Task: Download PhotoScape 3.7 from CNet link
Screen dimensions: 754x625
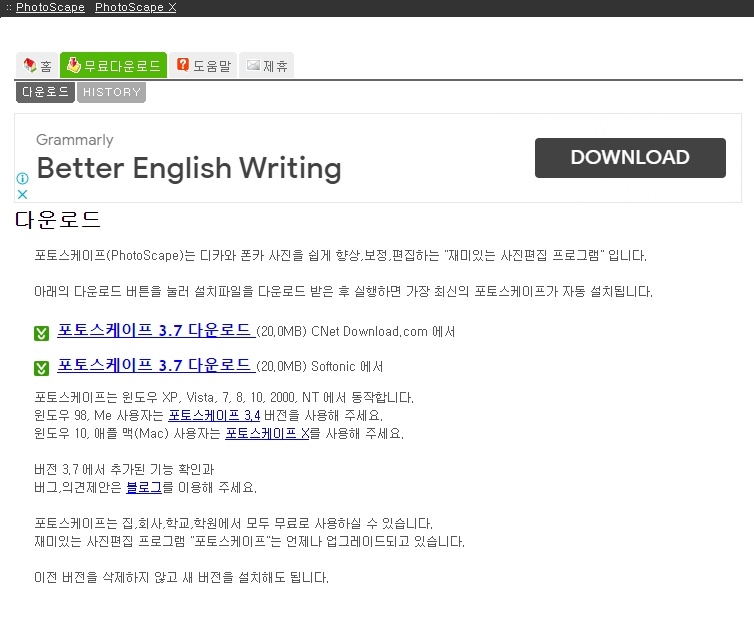Action: tap(155, 330)
